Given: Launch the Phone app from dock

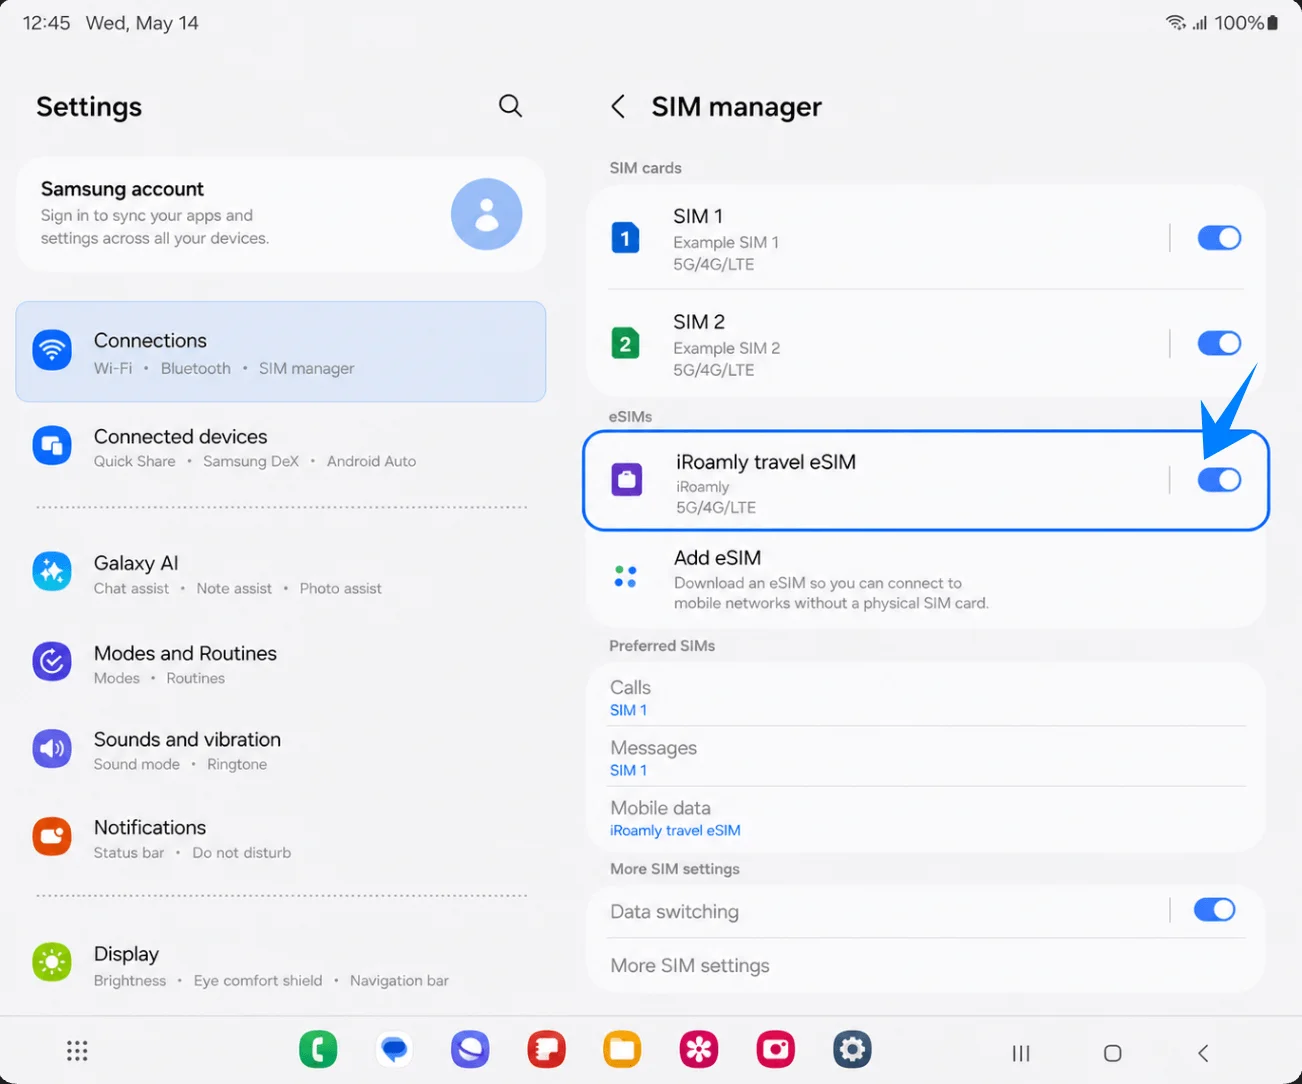Looking at the screenshot, I should tap(318, 1050).
